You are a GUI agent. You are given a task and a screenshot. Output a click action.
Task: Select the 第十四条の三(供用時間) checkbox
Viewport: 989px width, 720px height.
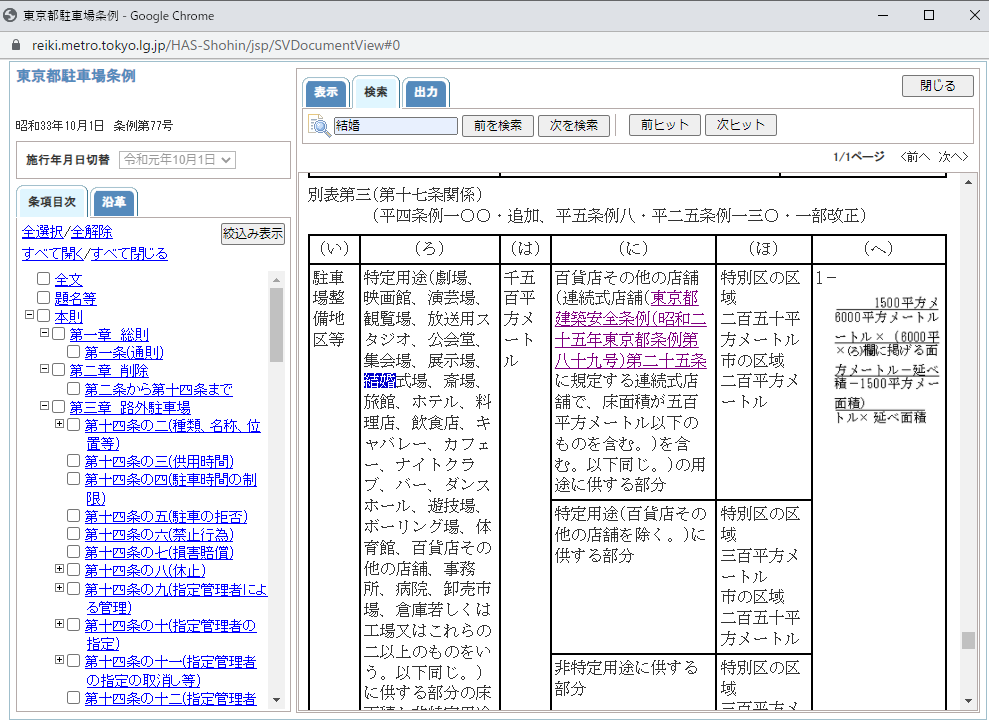click(74, 461)
